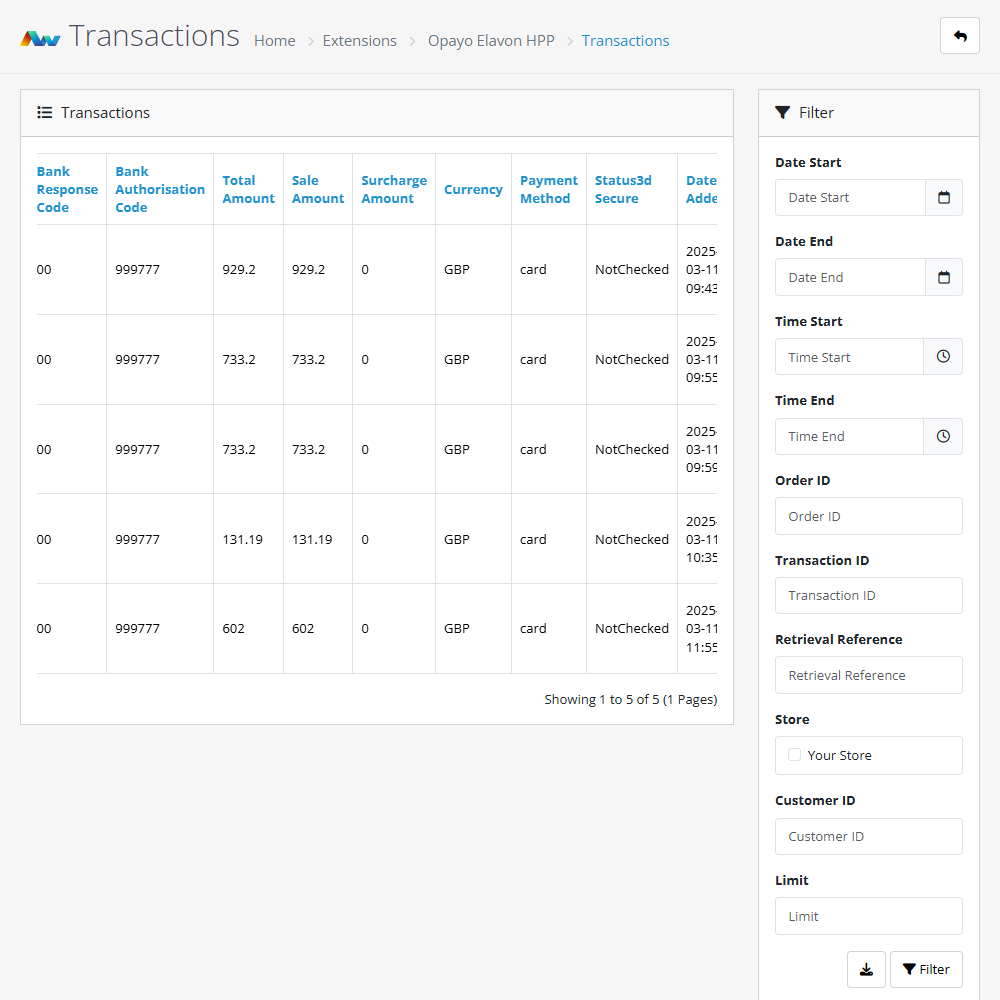The height and width of the screenshot is (1000, 1000).
Task: Click into the Limit field
Action: 868,916
